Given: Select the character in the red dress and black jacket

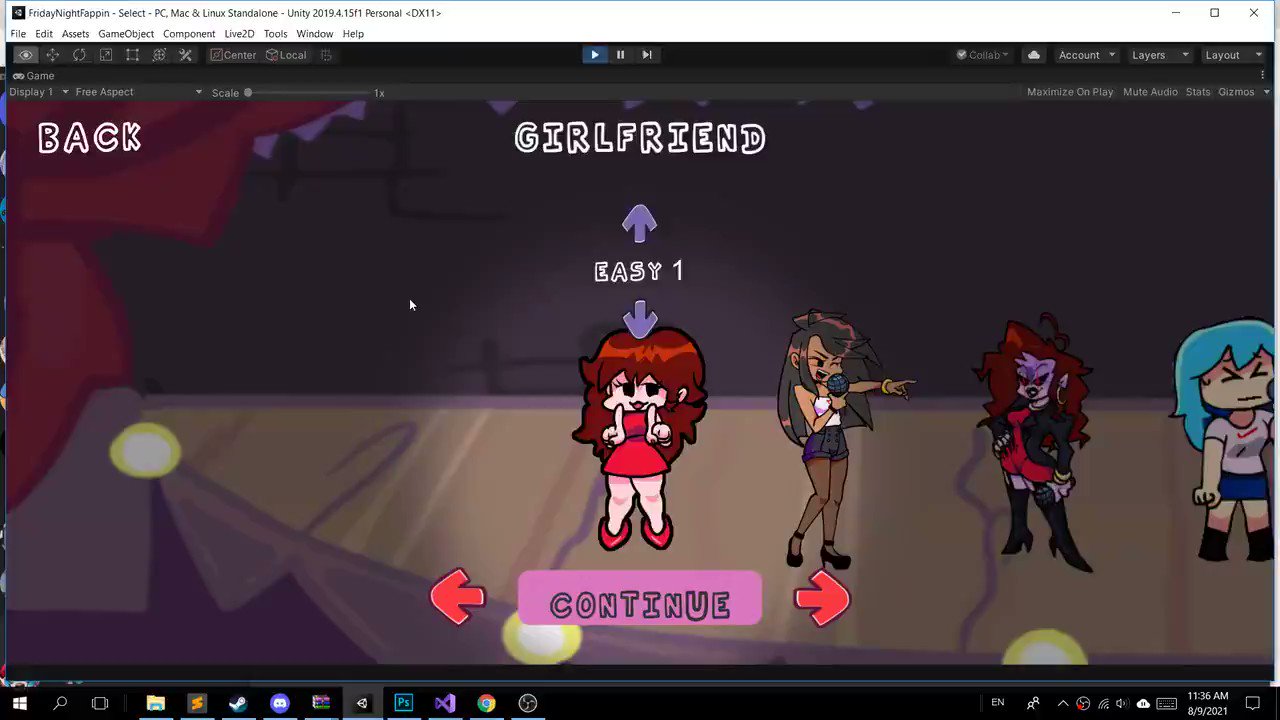Looking at the screenshot, I should point(1035,445).
